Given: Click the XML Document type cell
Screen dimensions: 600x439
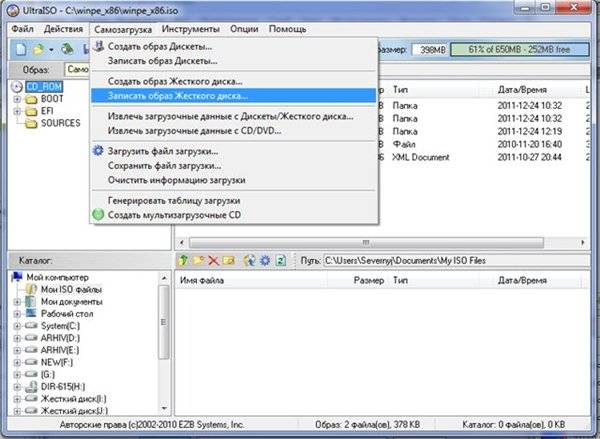Looking at the screenshot, I should (x=421, y=157).
